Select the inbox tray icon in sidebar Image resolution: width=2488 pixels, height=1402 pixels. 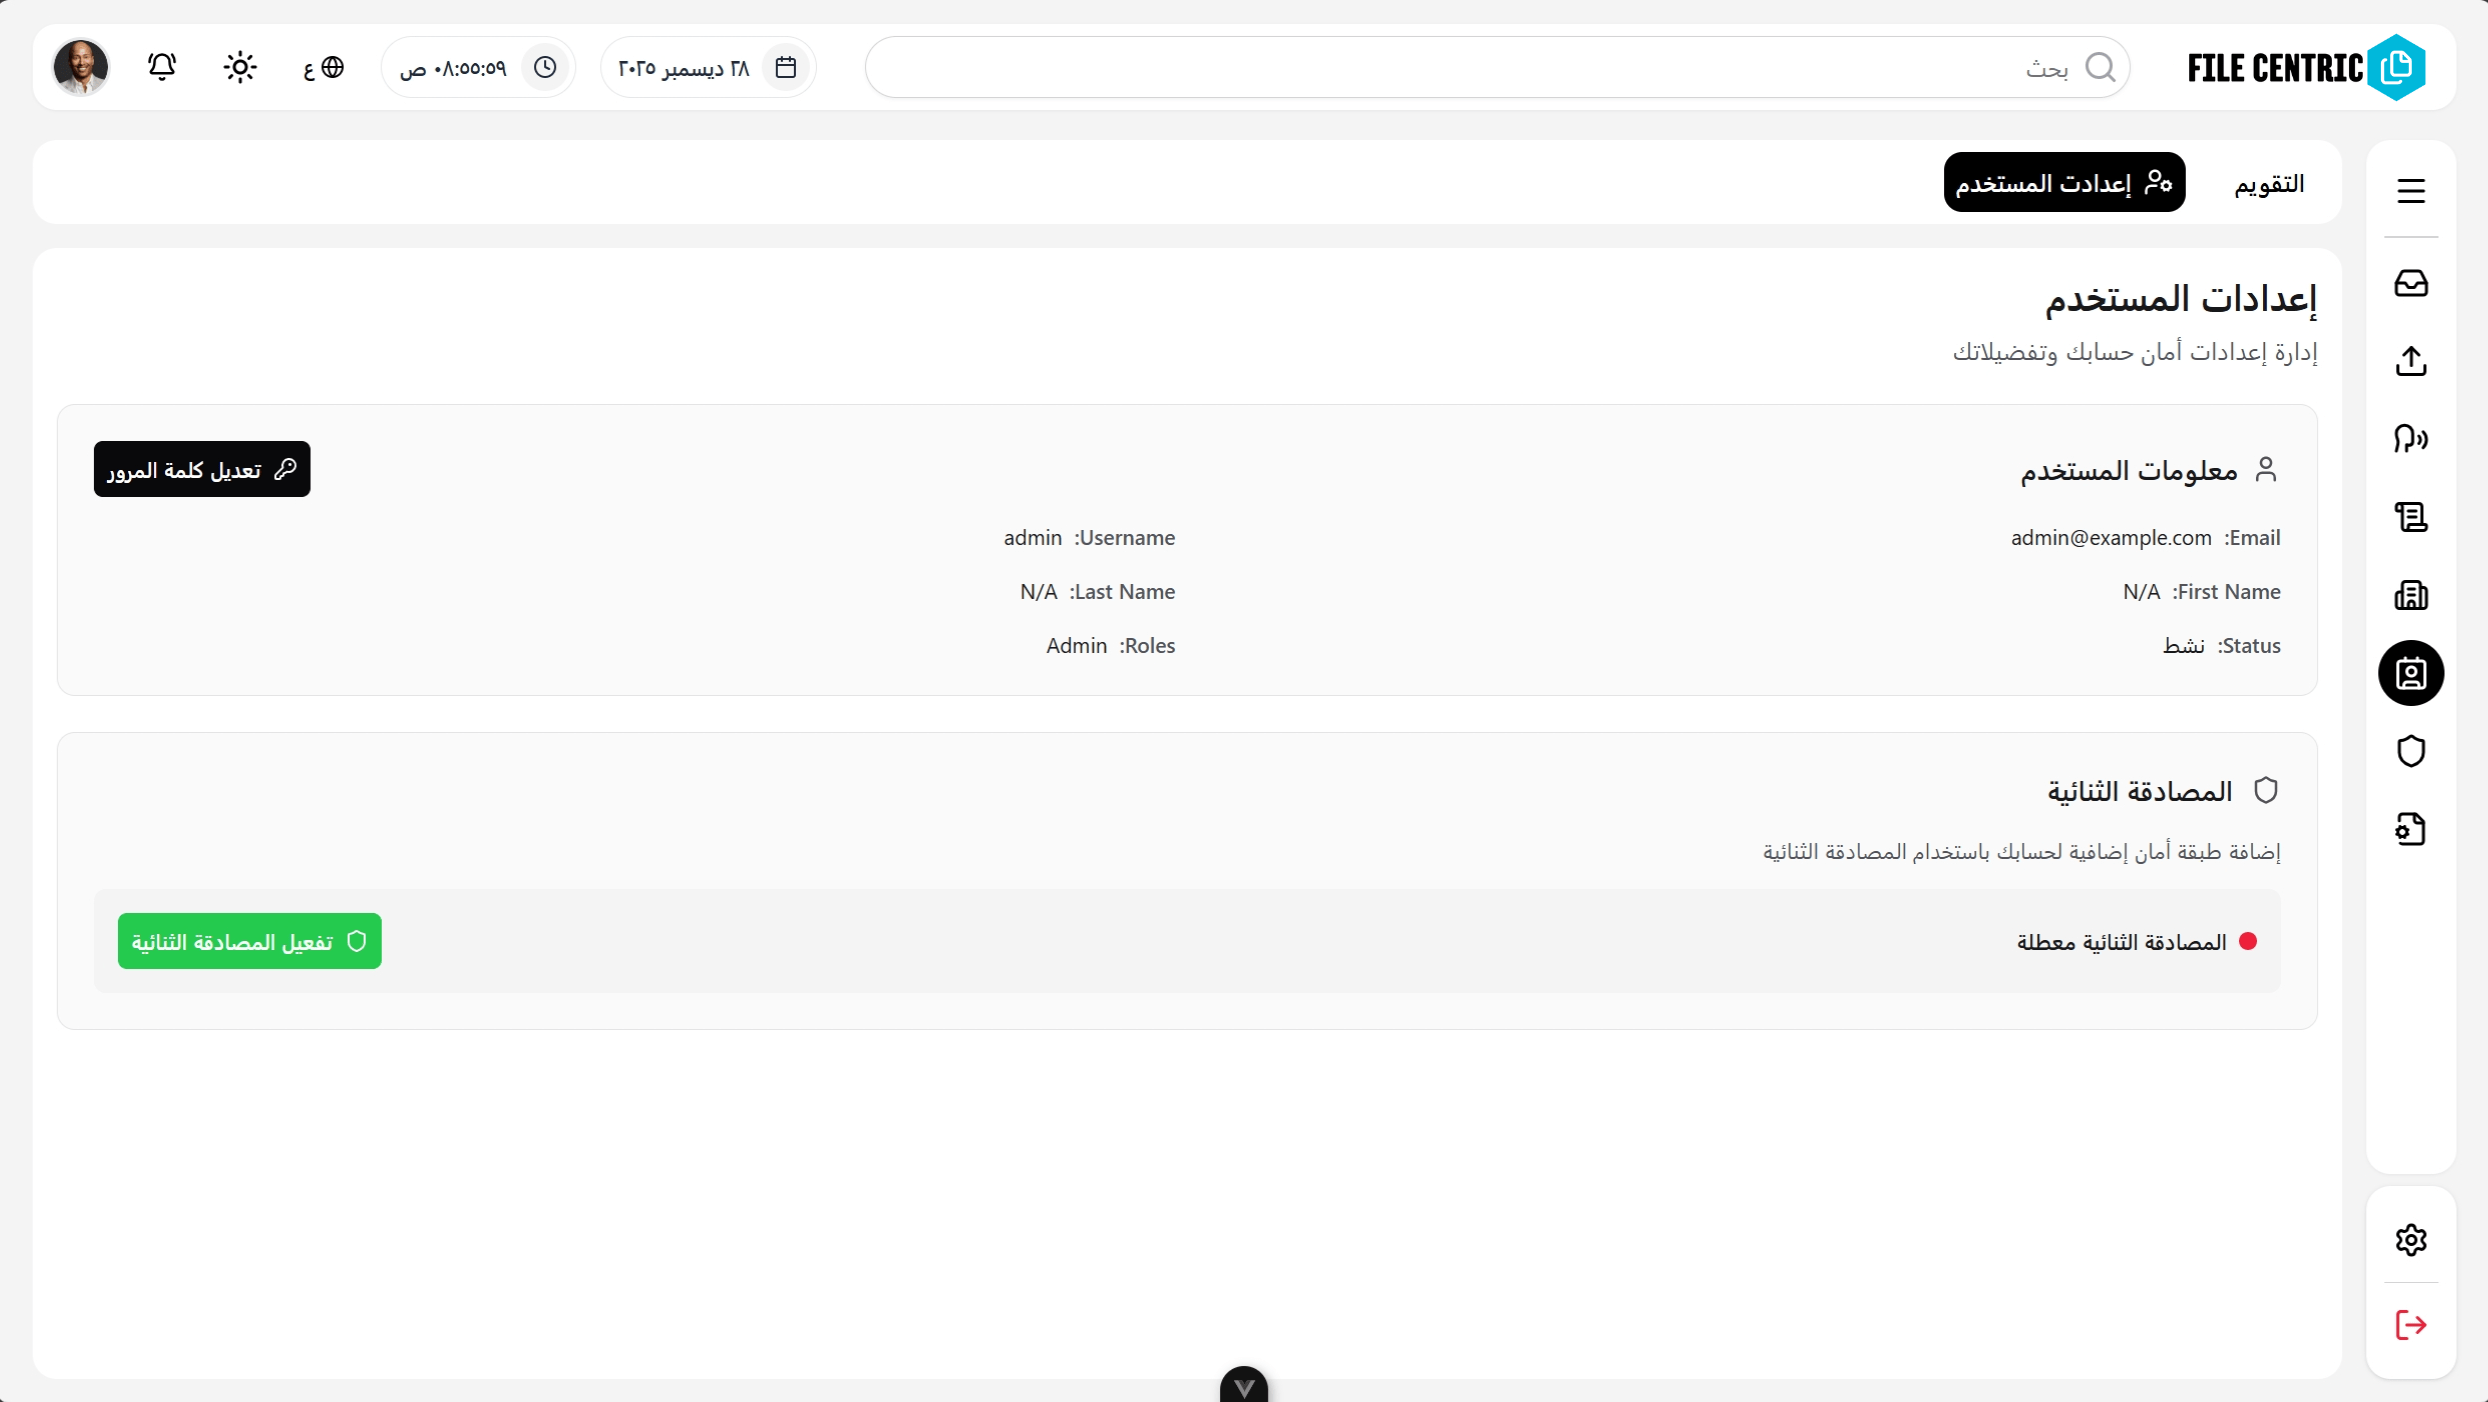coord(2410,283)
